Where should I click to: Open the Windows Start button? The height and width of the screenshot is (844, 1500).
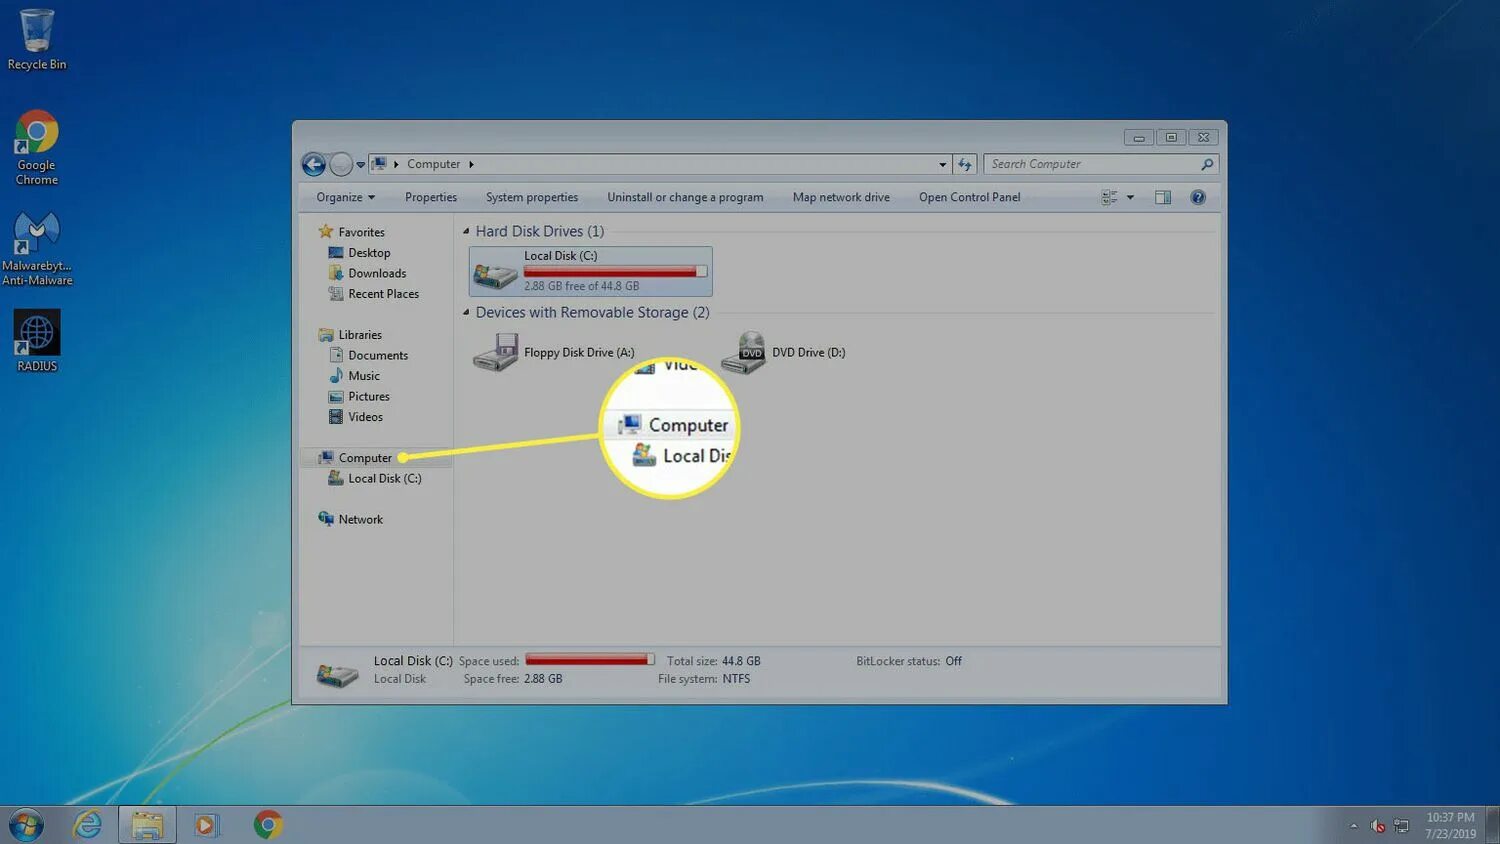[x=27, y=825]
